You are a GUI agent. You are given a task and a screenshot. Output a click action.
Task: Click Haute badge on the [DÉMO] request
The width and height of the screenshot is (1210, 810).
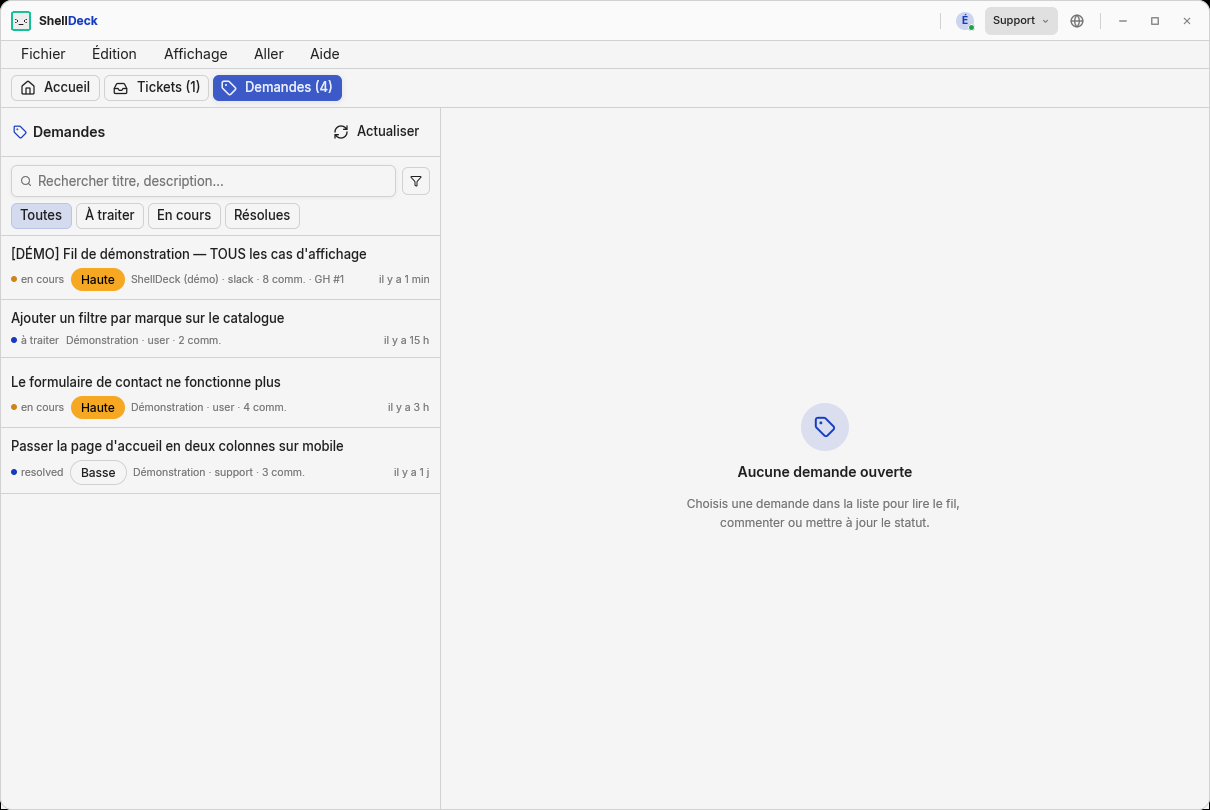[x=98, y=280]
